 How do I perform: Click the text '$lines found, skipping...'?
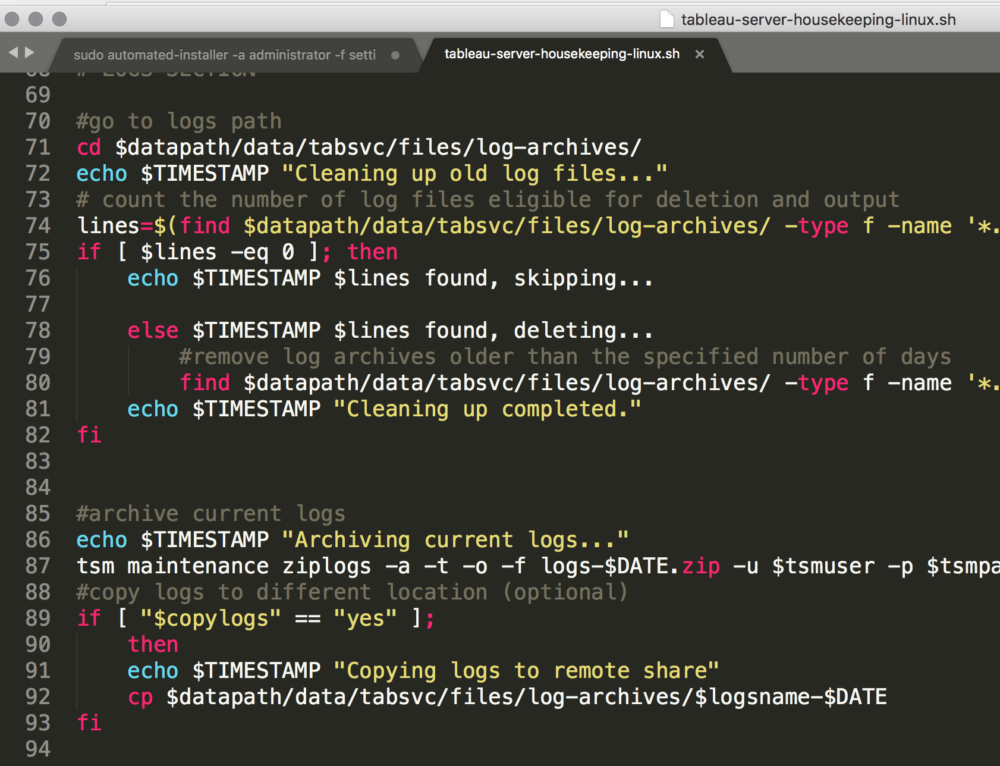(x=494, y=278)
